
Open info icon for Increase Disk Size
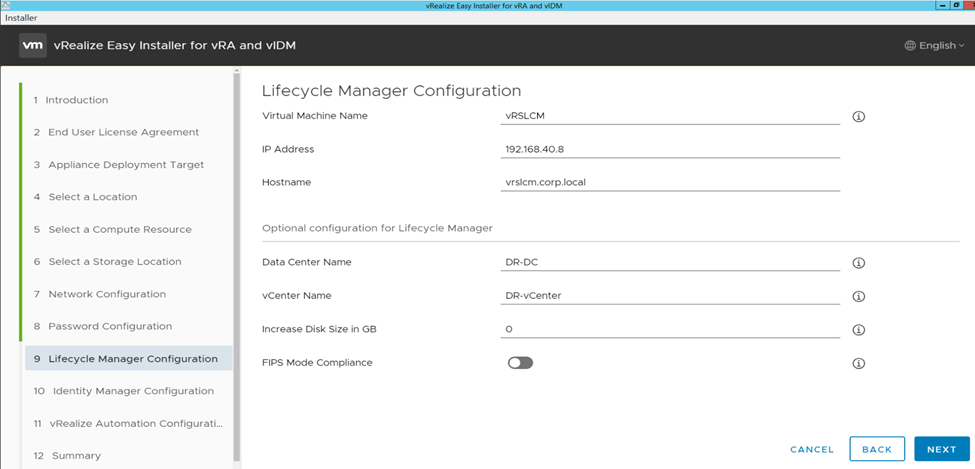(x=859, y=330)
